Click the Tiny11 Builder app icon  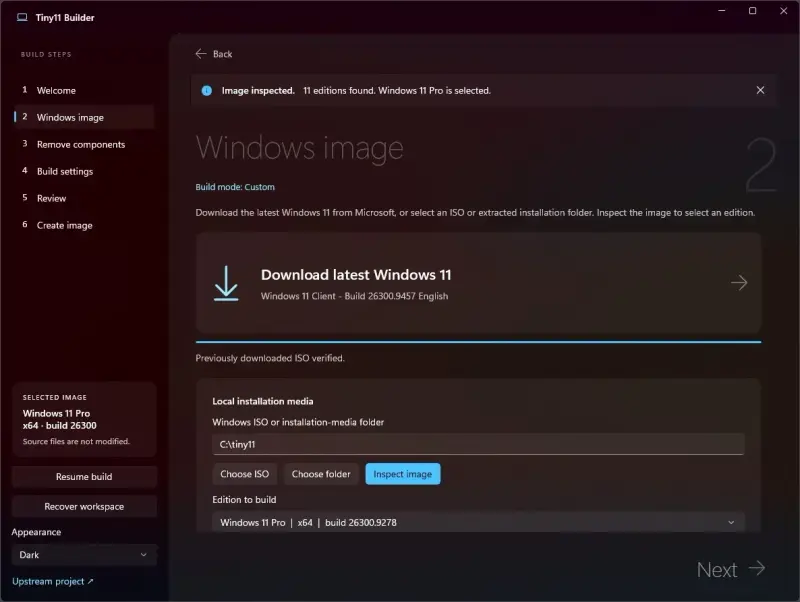tap(22, 17)
